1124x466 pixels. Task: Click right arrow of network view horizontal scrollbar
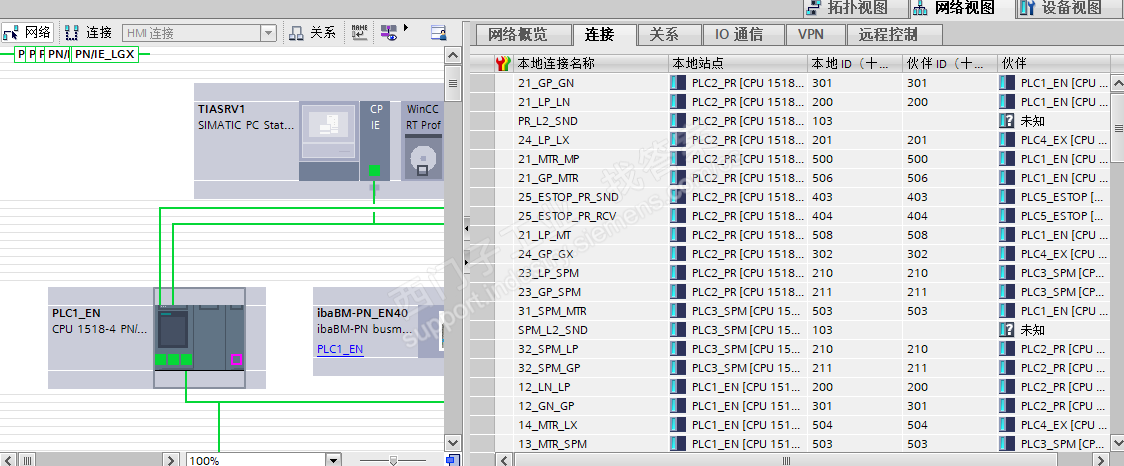click(171, 460)
